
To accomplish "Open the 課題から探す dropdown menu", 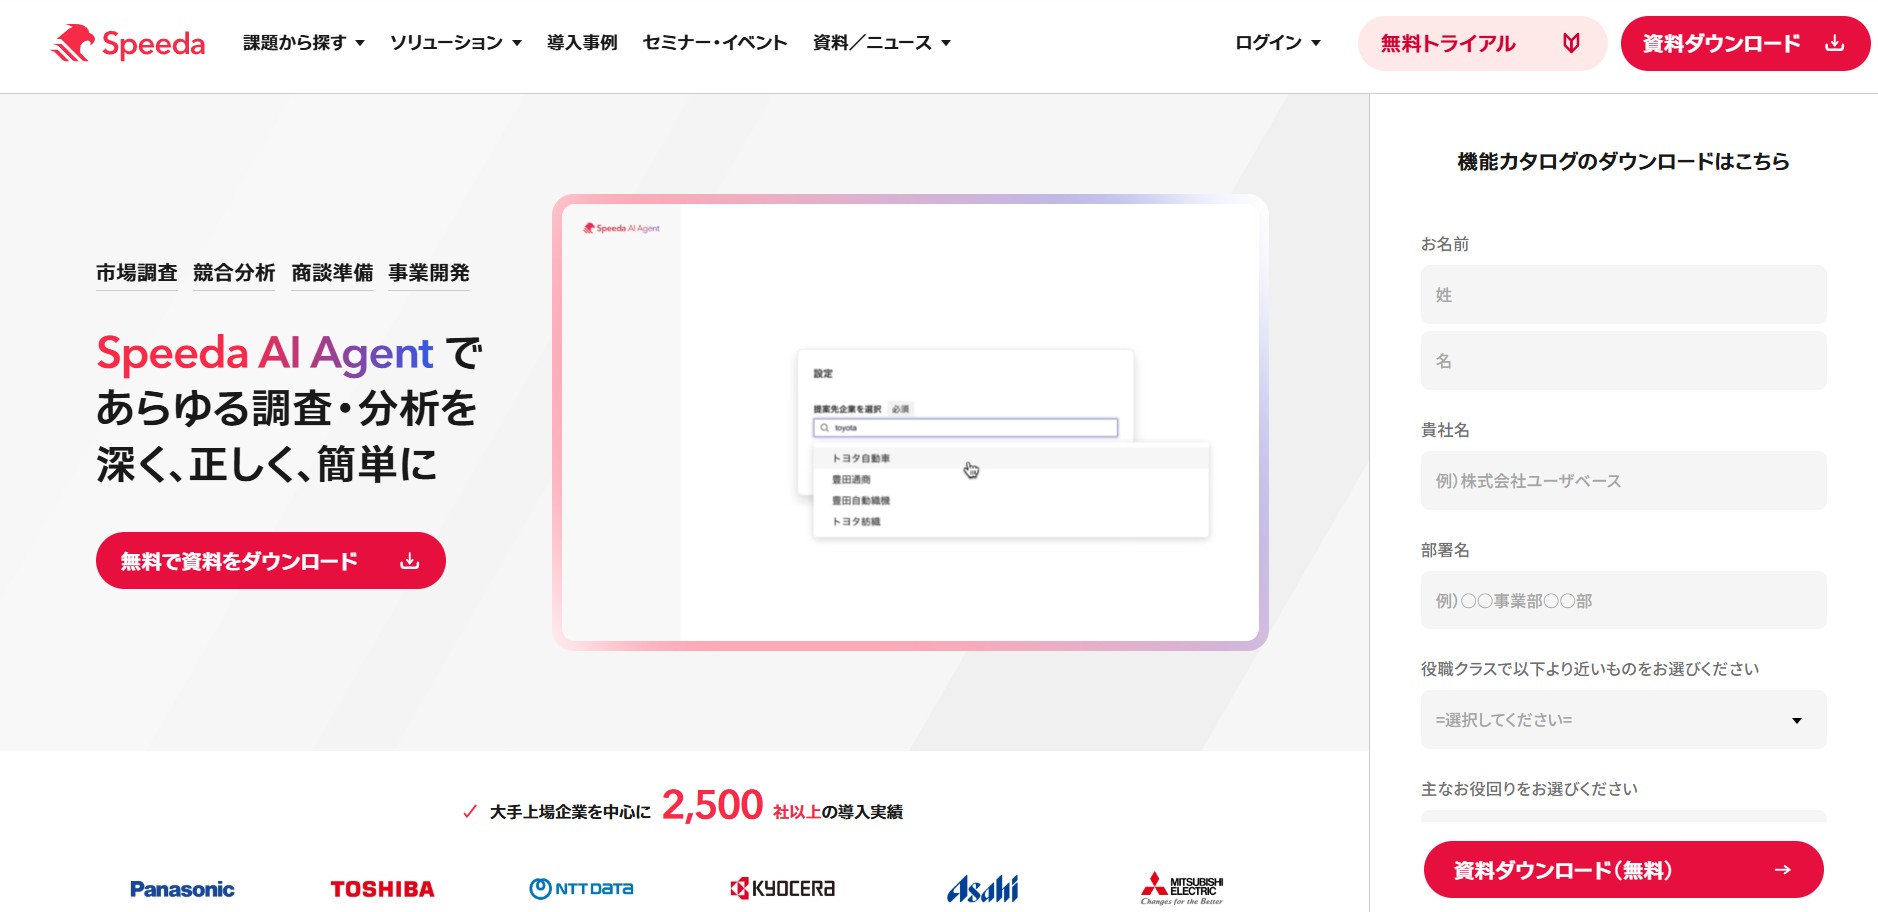I will click(304, 43).
